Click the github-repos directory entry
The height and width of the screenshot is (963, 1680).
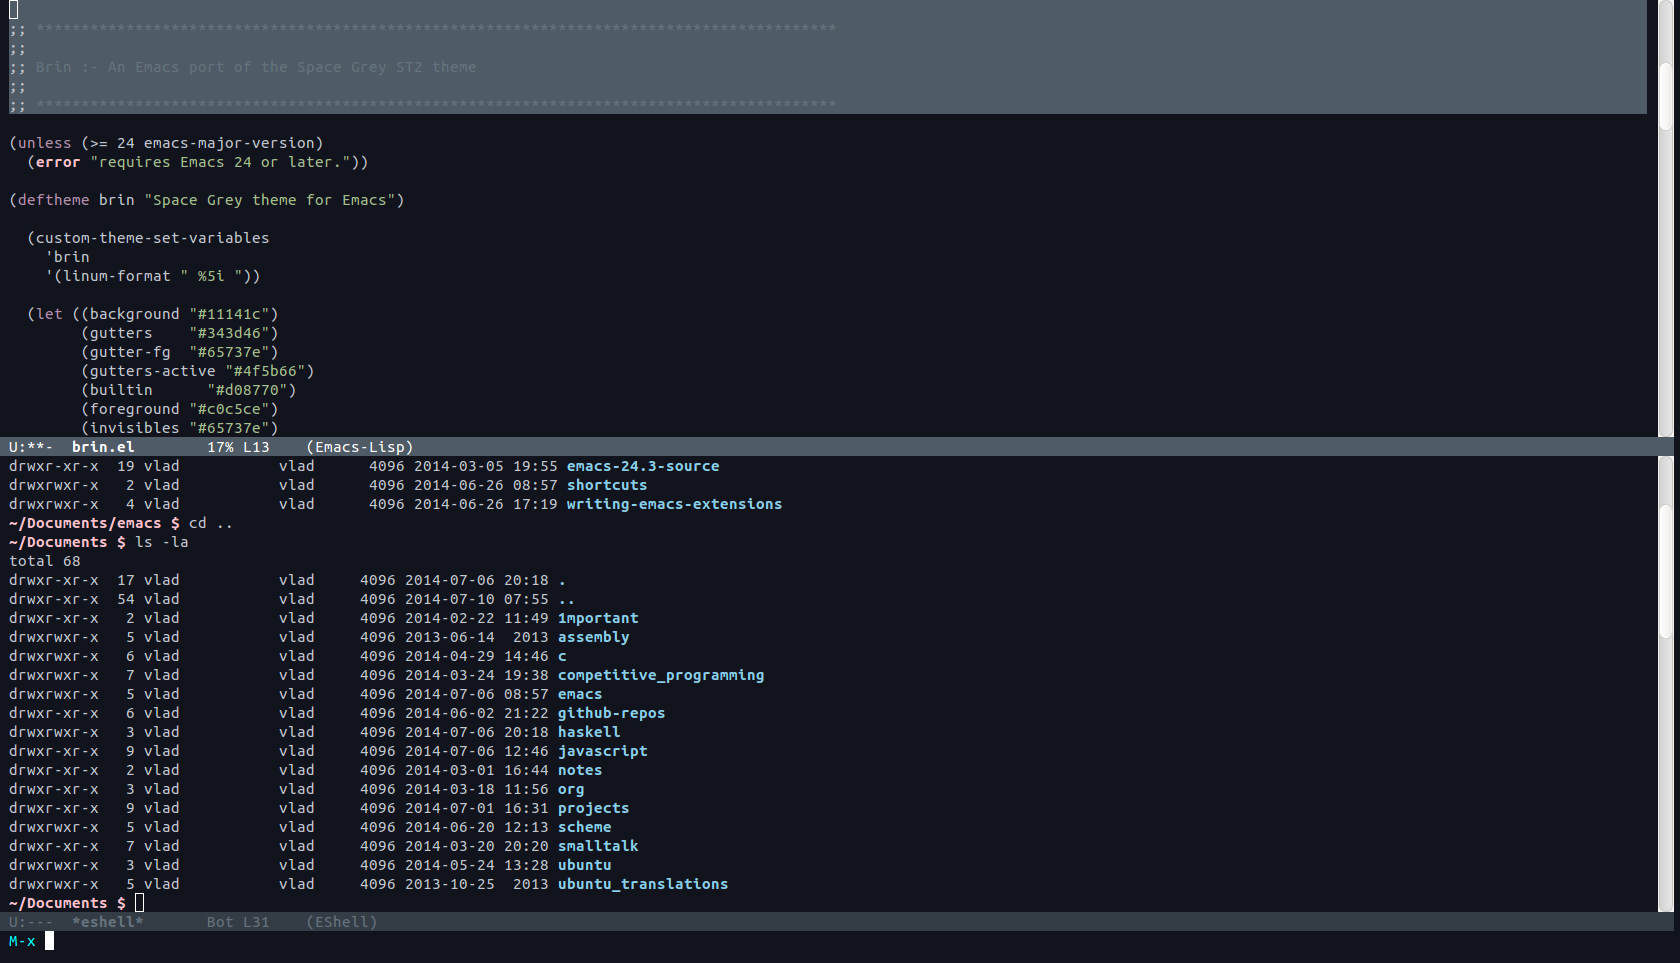612,713
